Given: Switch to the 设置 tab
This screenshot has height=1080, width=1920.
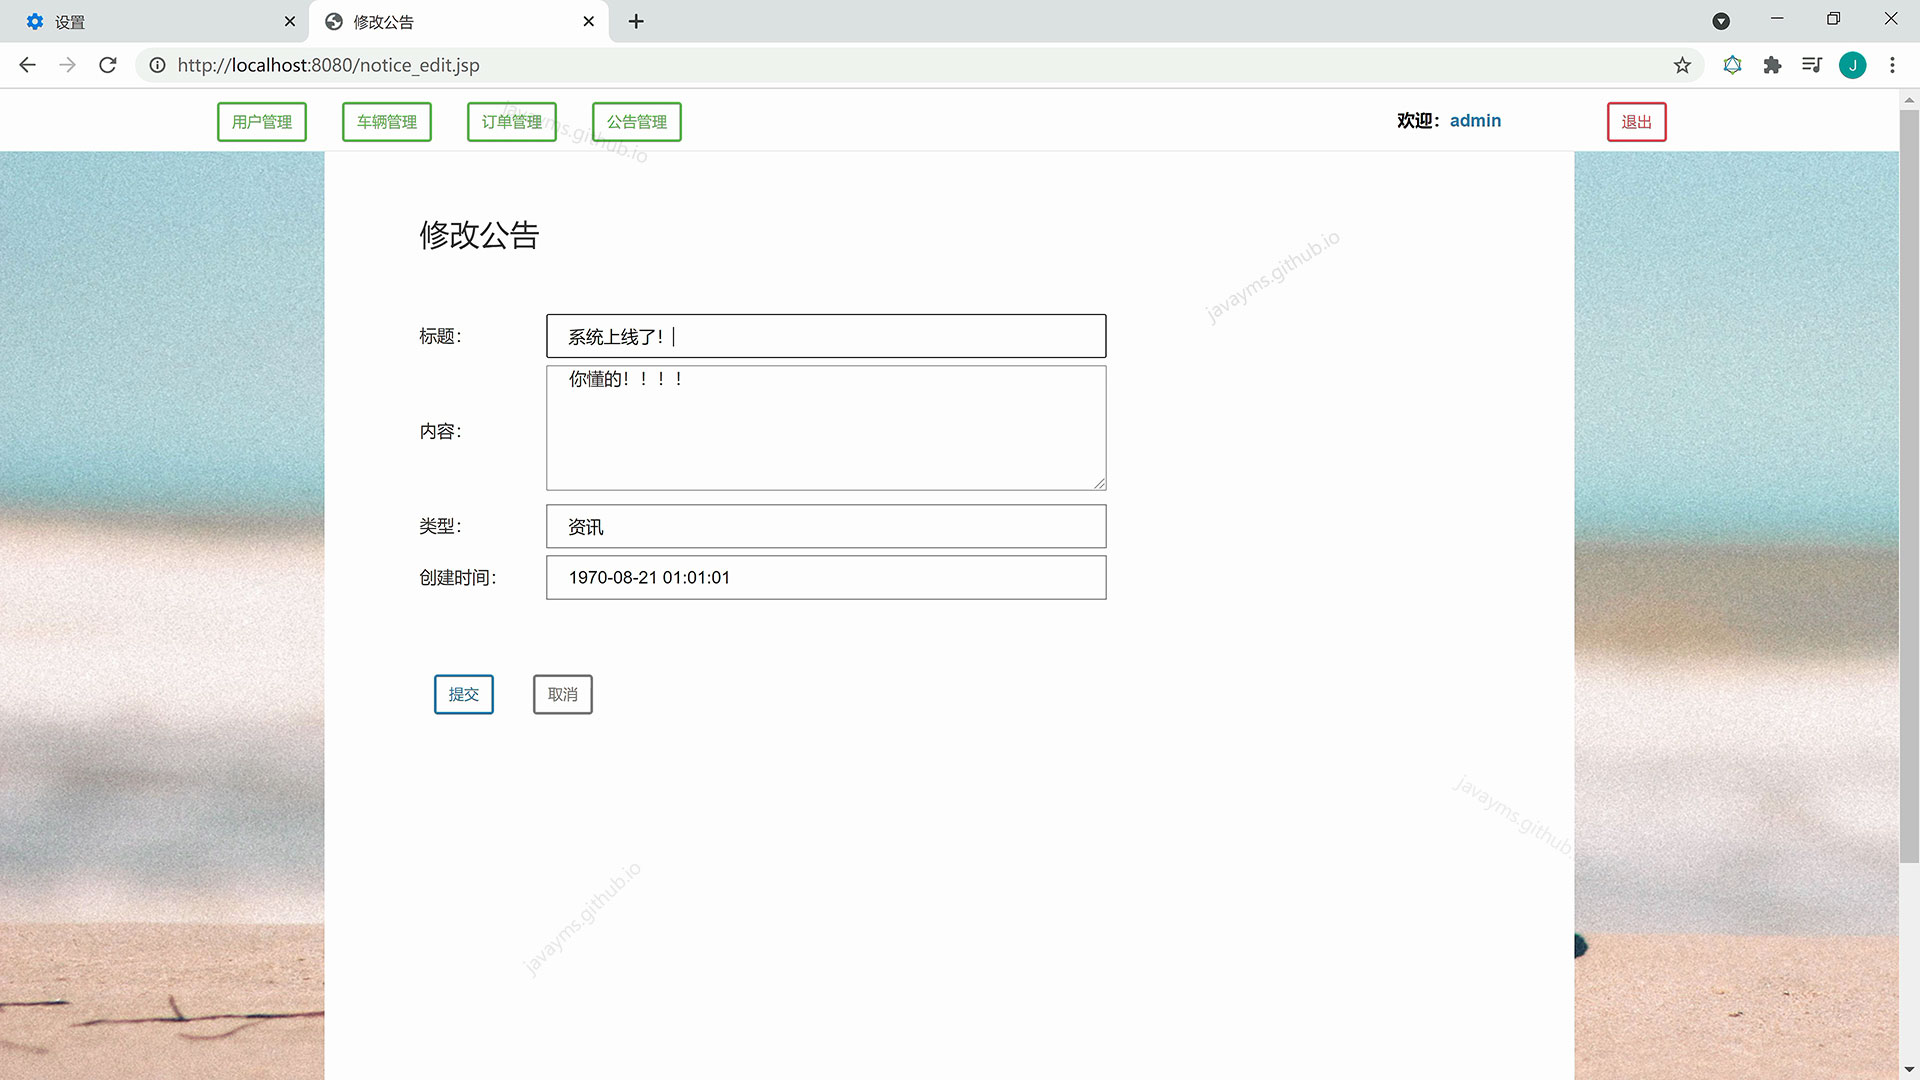Looking at the screenshot, I should pyautogui.click(x=150, y=21).
